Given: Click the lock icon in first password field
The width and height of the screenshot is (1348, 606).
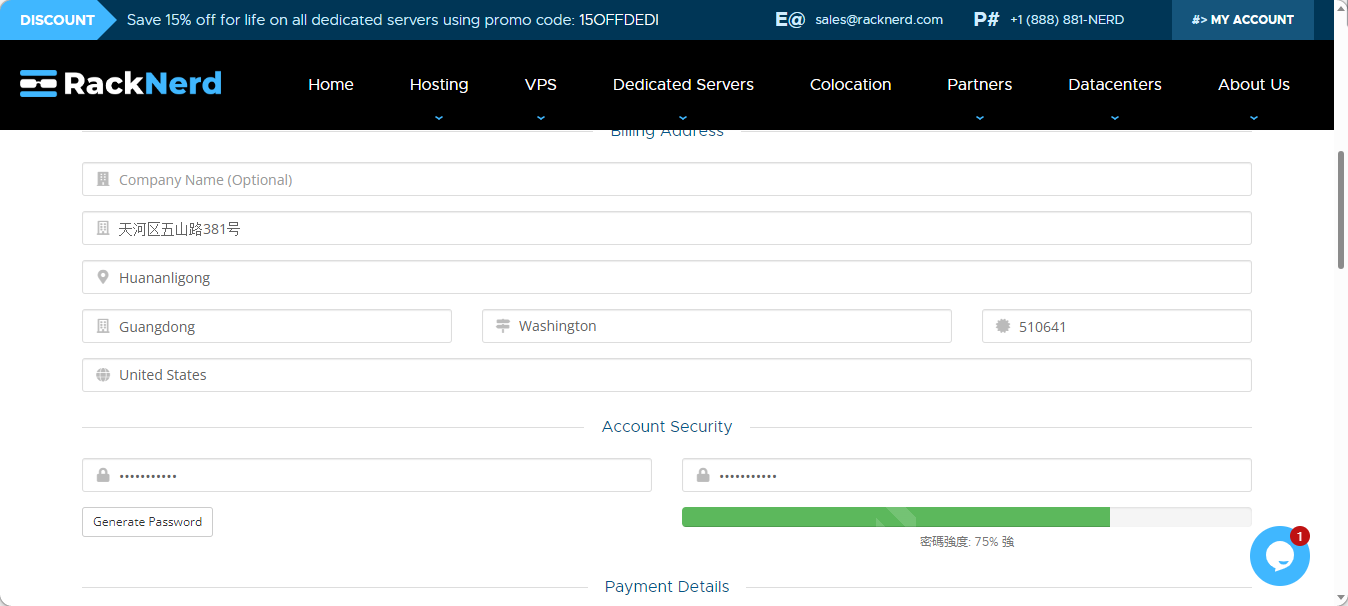Looking at the screenshot, I should coord(102,475).
